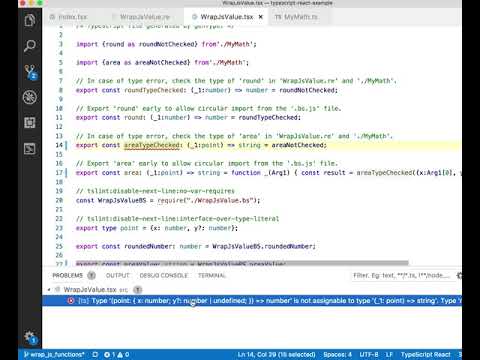Click the sync icon in status bar
The image size is (480, 360).
point(95,355)
